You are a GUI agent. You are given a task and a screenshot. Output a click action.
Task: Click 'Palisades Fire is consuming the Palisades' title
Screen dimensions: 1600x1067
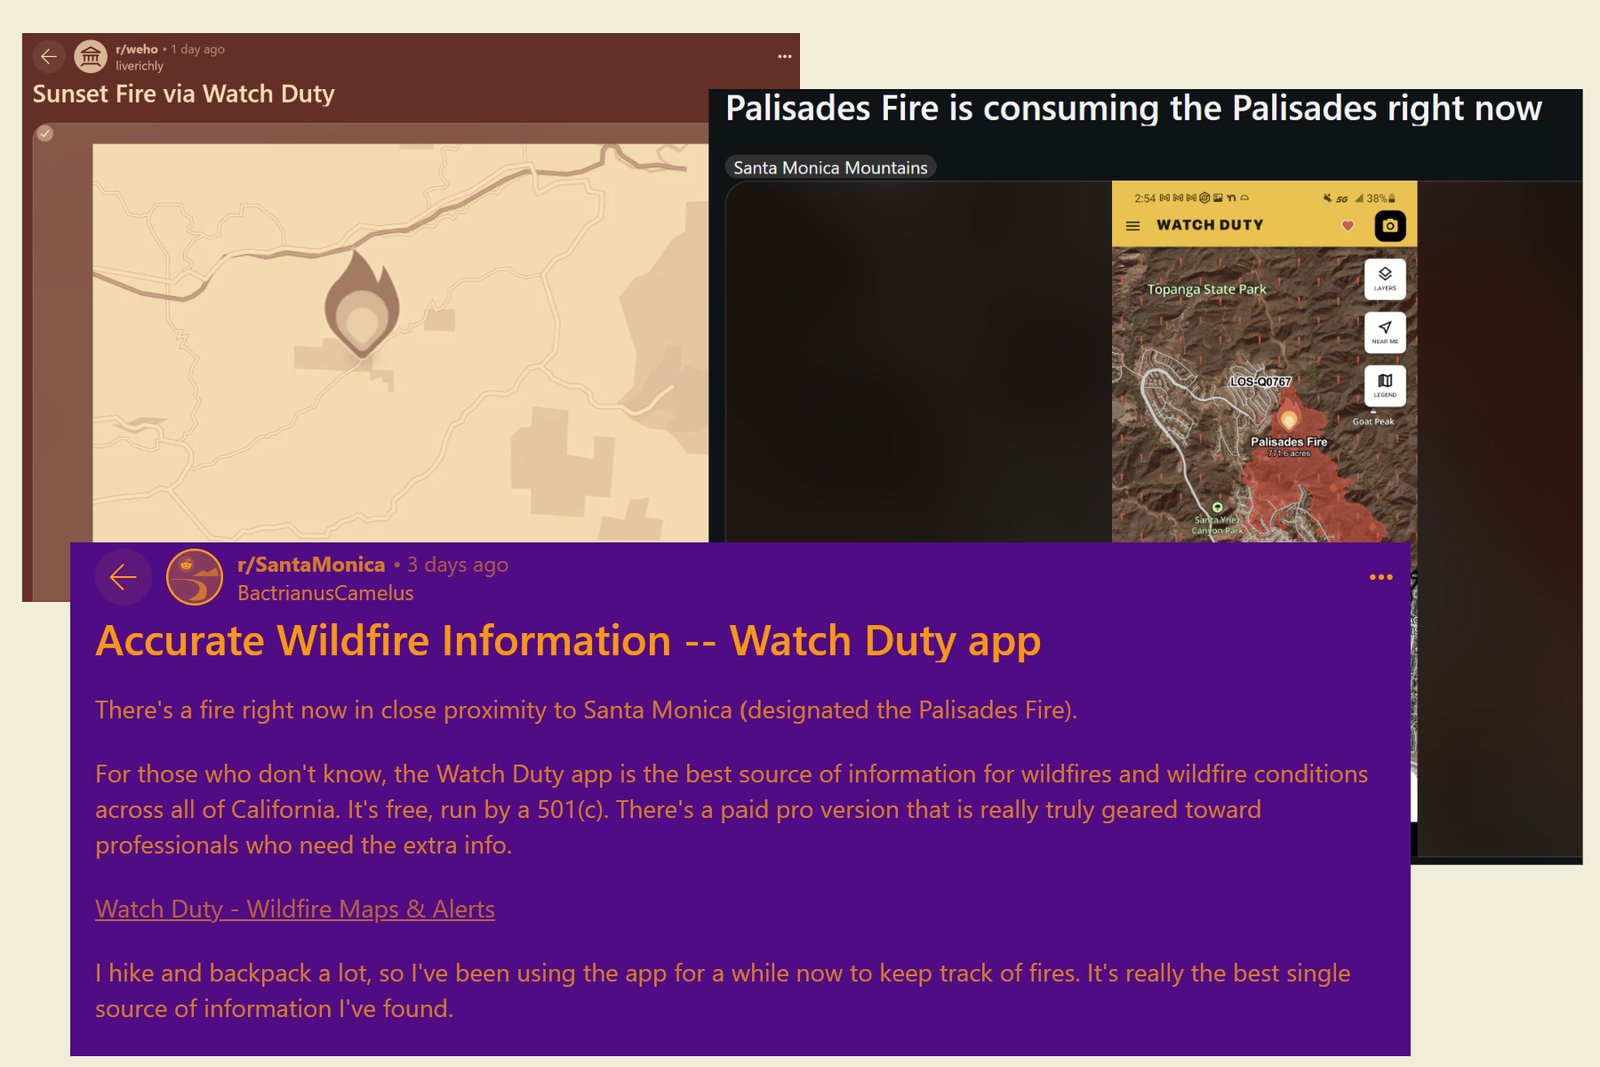(1134, 108)
